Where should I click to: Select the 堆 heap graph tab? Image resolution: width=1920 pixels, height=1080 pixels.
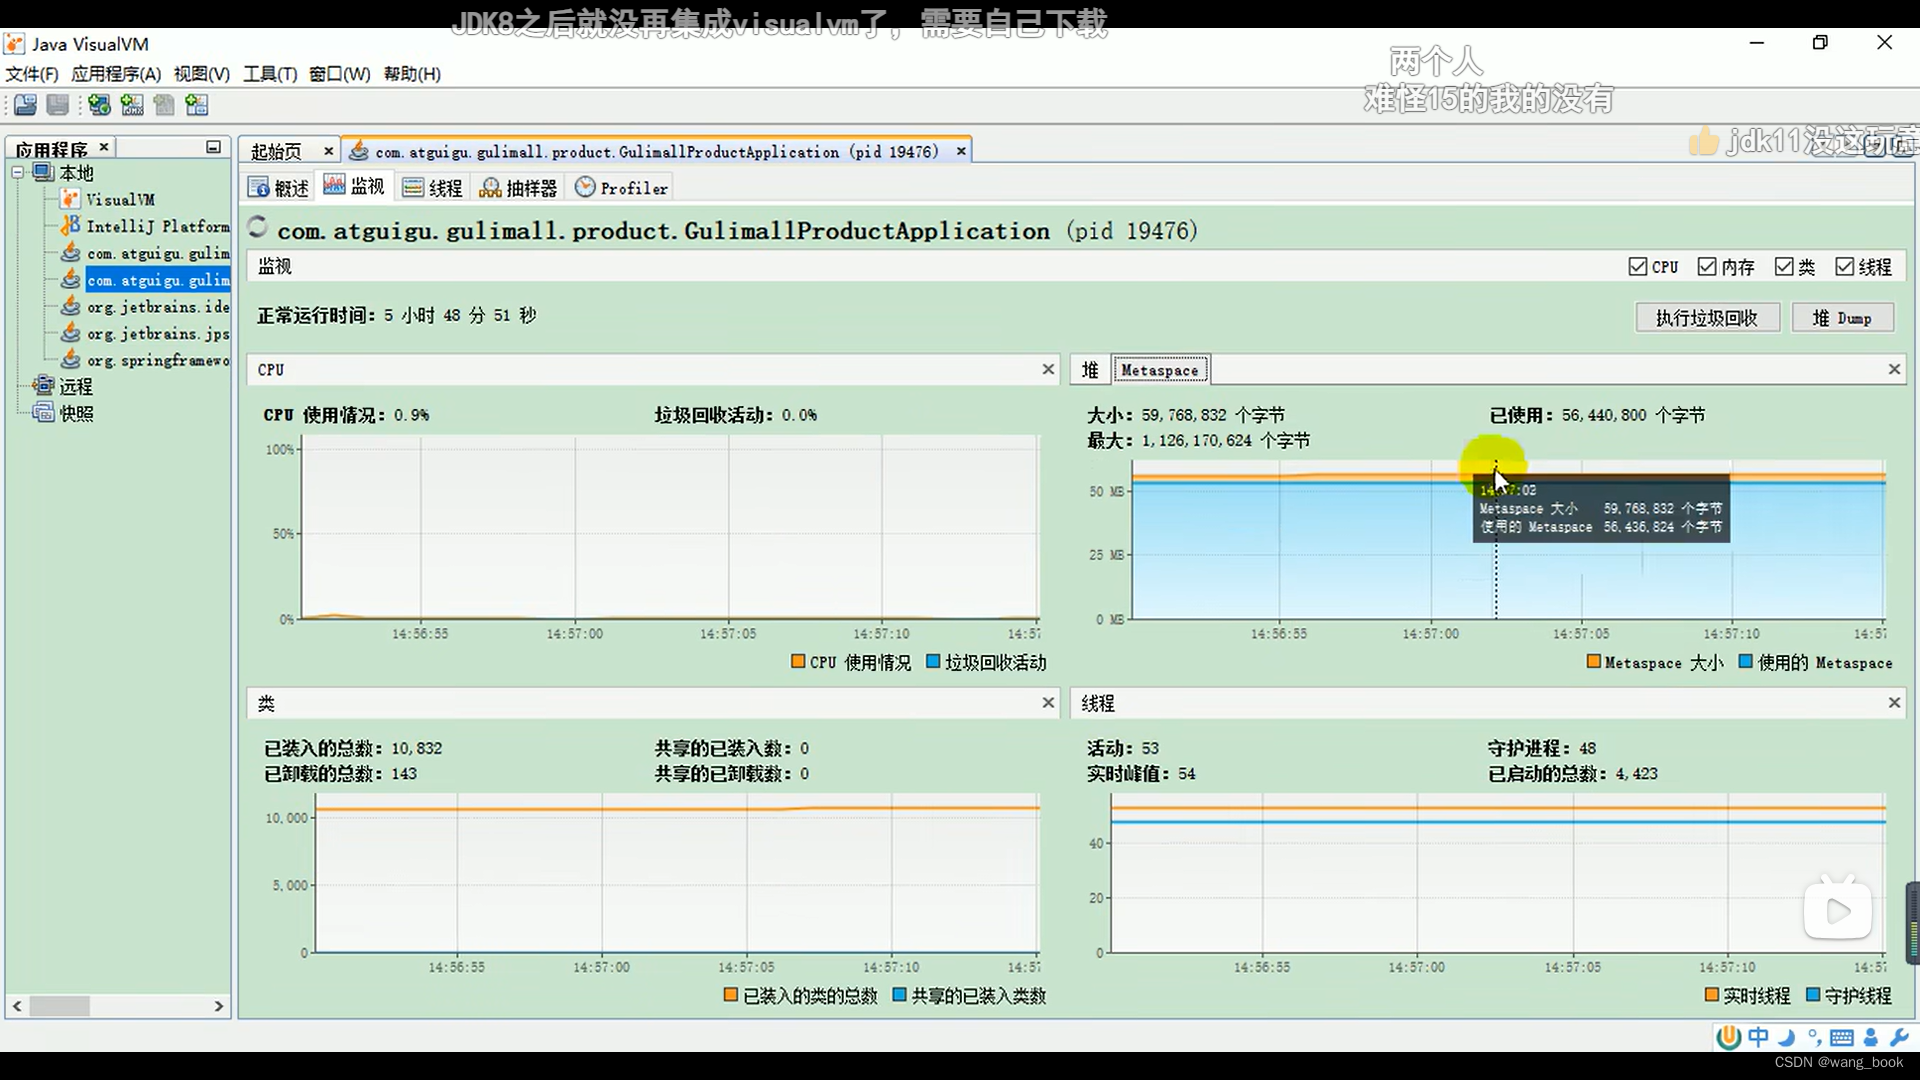coord(1090,370)
